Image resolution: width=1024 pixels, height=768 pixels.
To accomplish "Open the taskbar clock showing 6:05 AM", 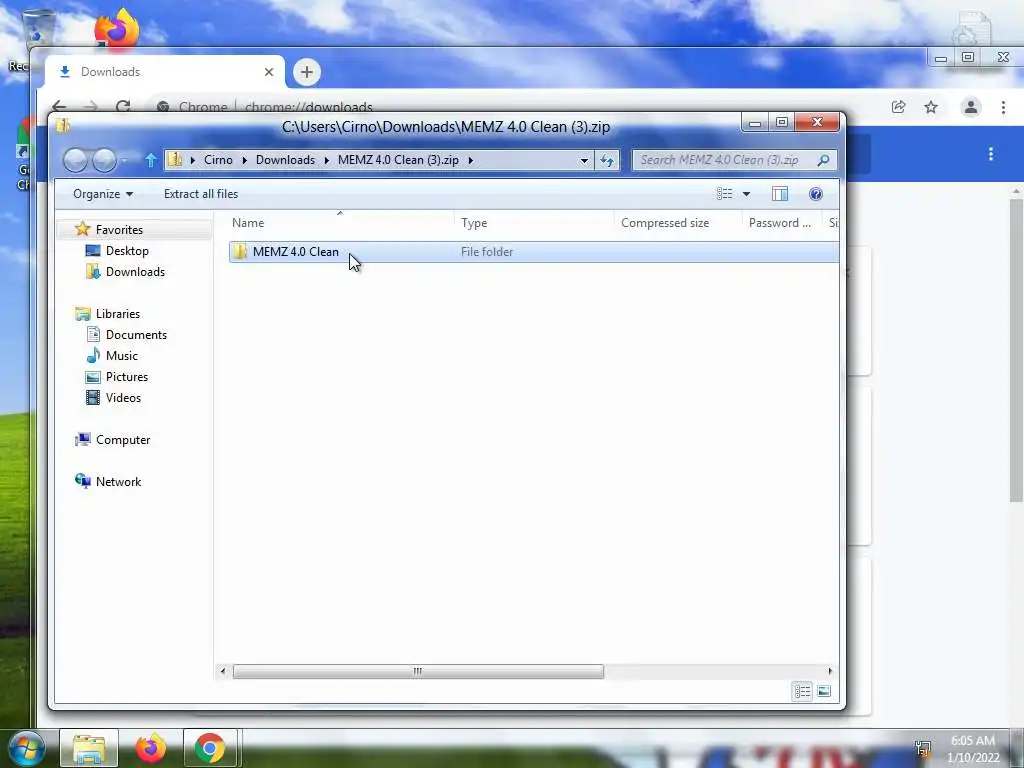I will click(x=973, y=749).
